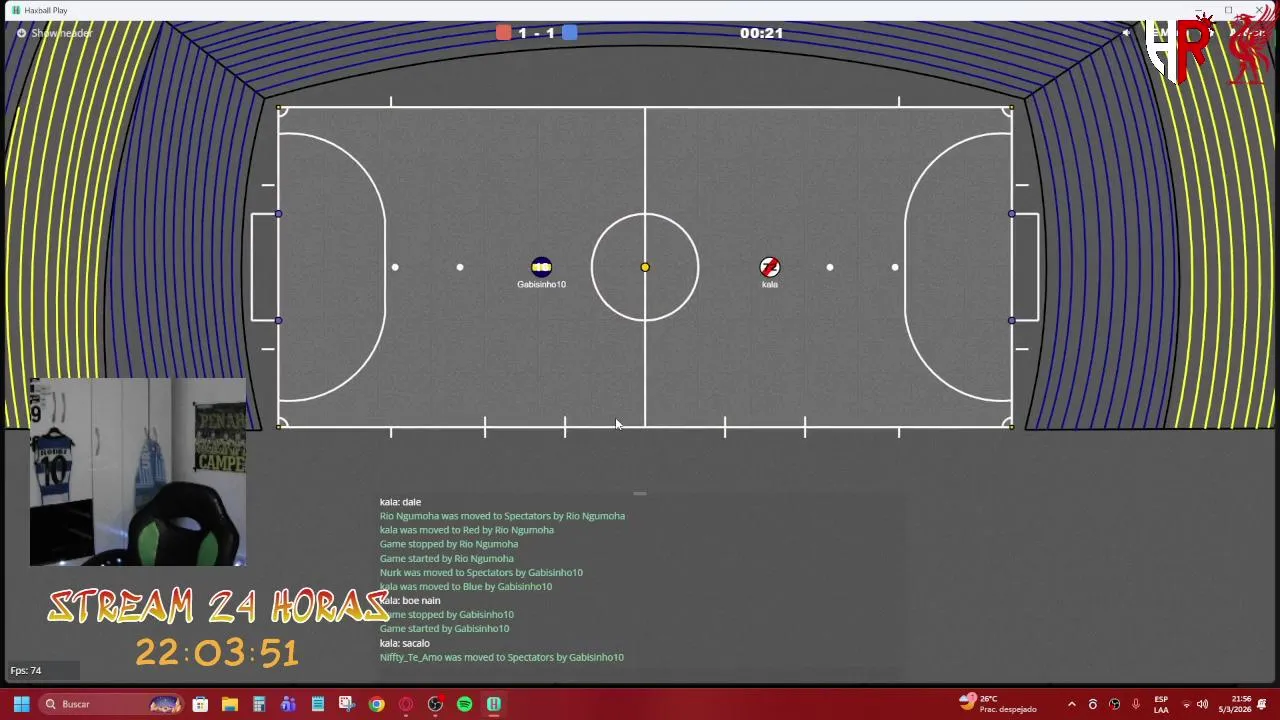Image resolution: width=1280 pixels, height=720 pixels.
Task: Click 'Game stopped by Gabisinho10' message
Action: [446, 614]
